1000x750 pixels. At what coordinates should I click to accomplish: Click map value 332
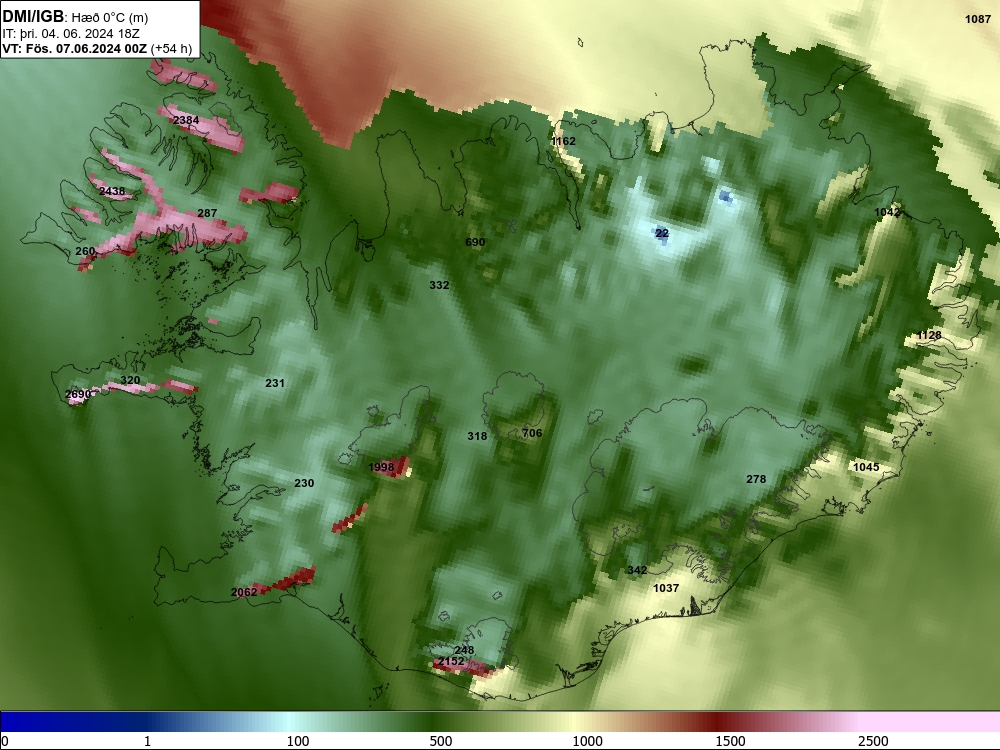click(439, 285)
